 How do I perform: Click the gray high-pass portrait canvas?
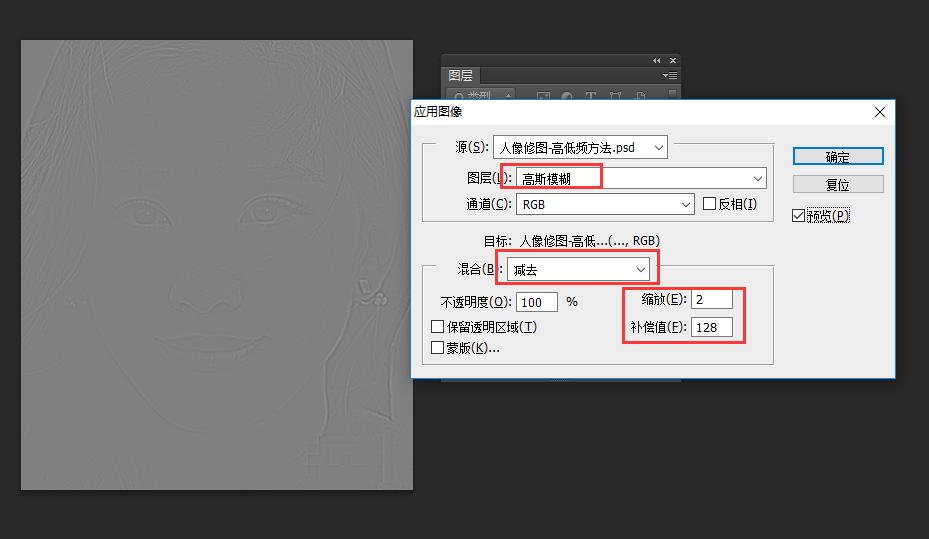217,265
